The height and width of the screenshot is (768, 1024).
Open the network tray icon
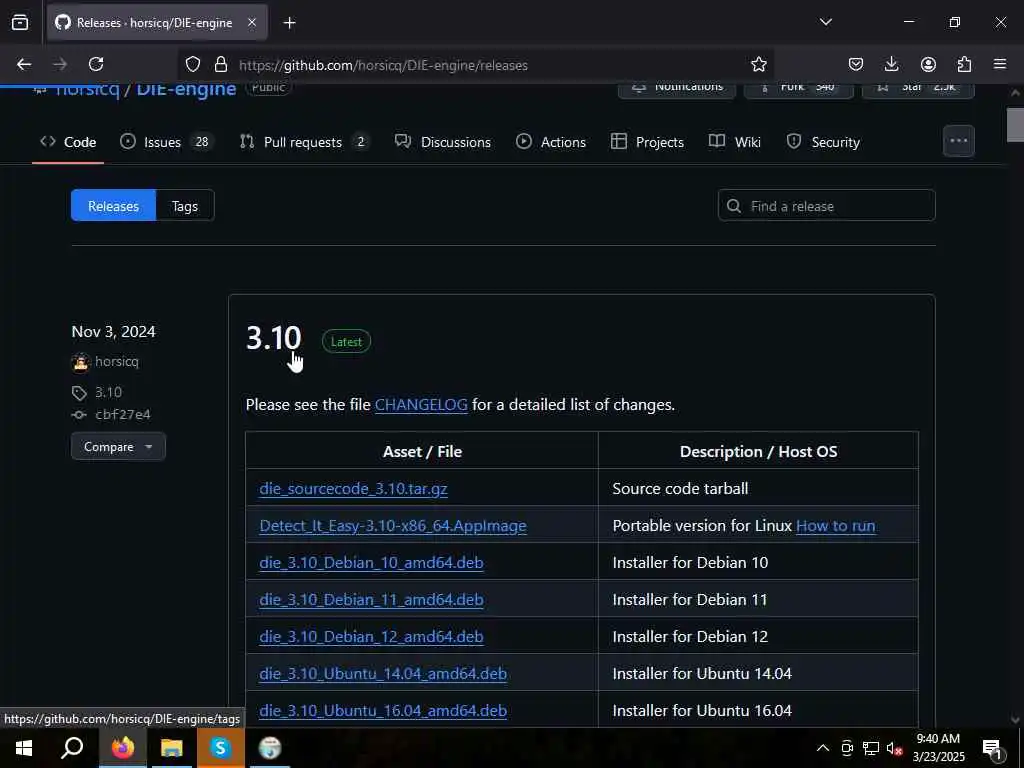pos(871,748)
